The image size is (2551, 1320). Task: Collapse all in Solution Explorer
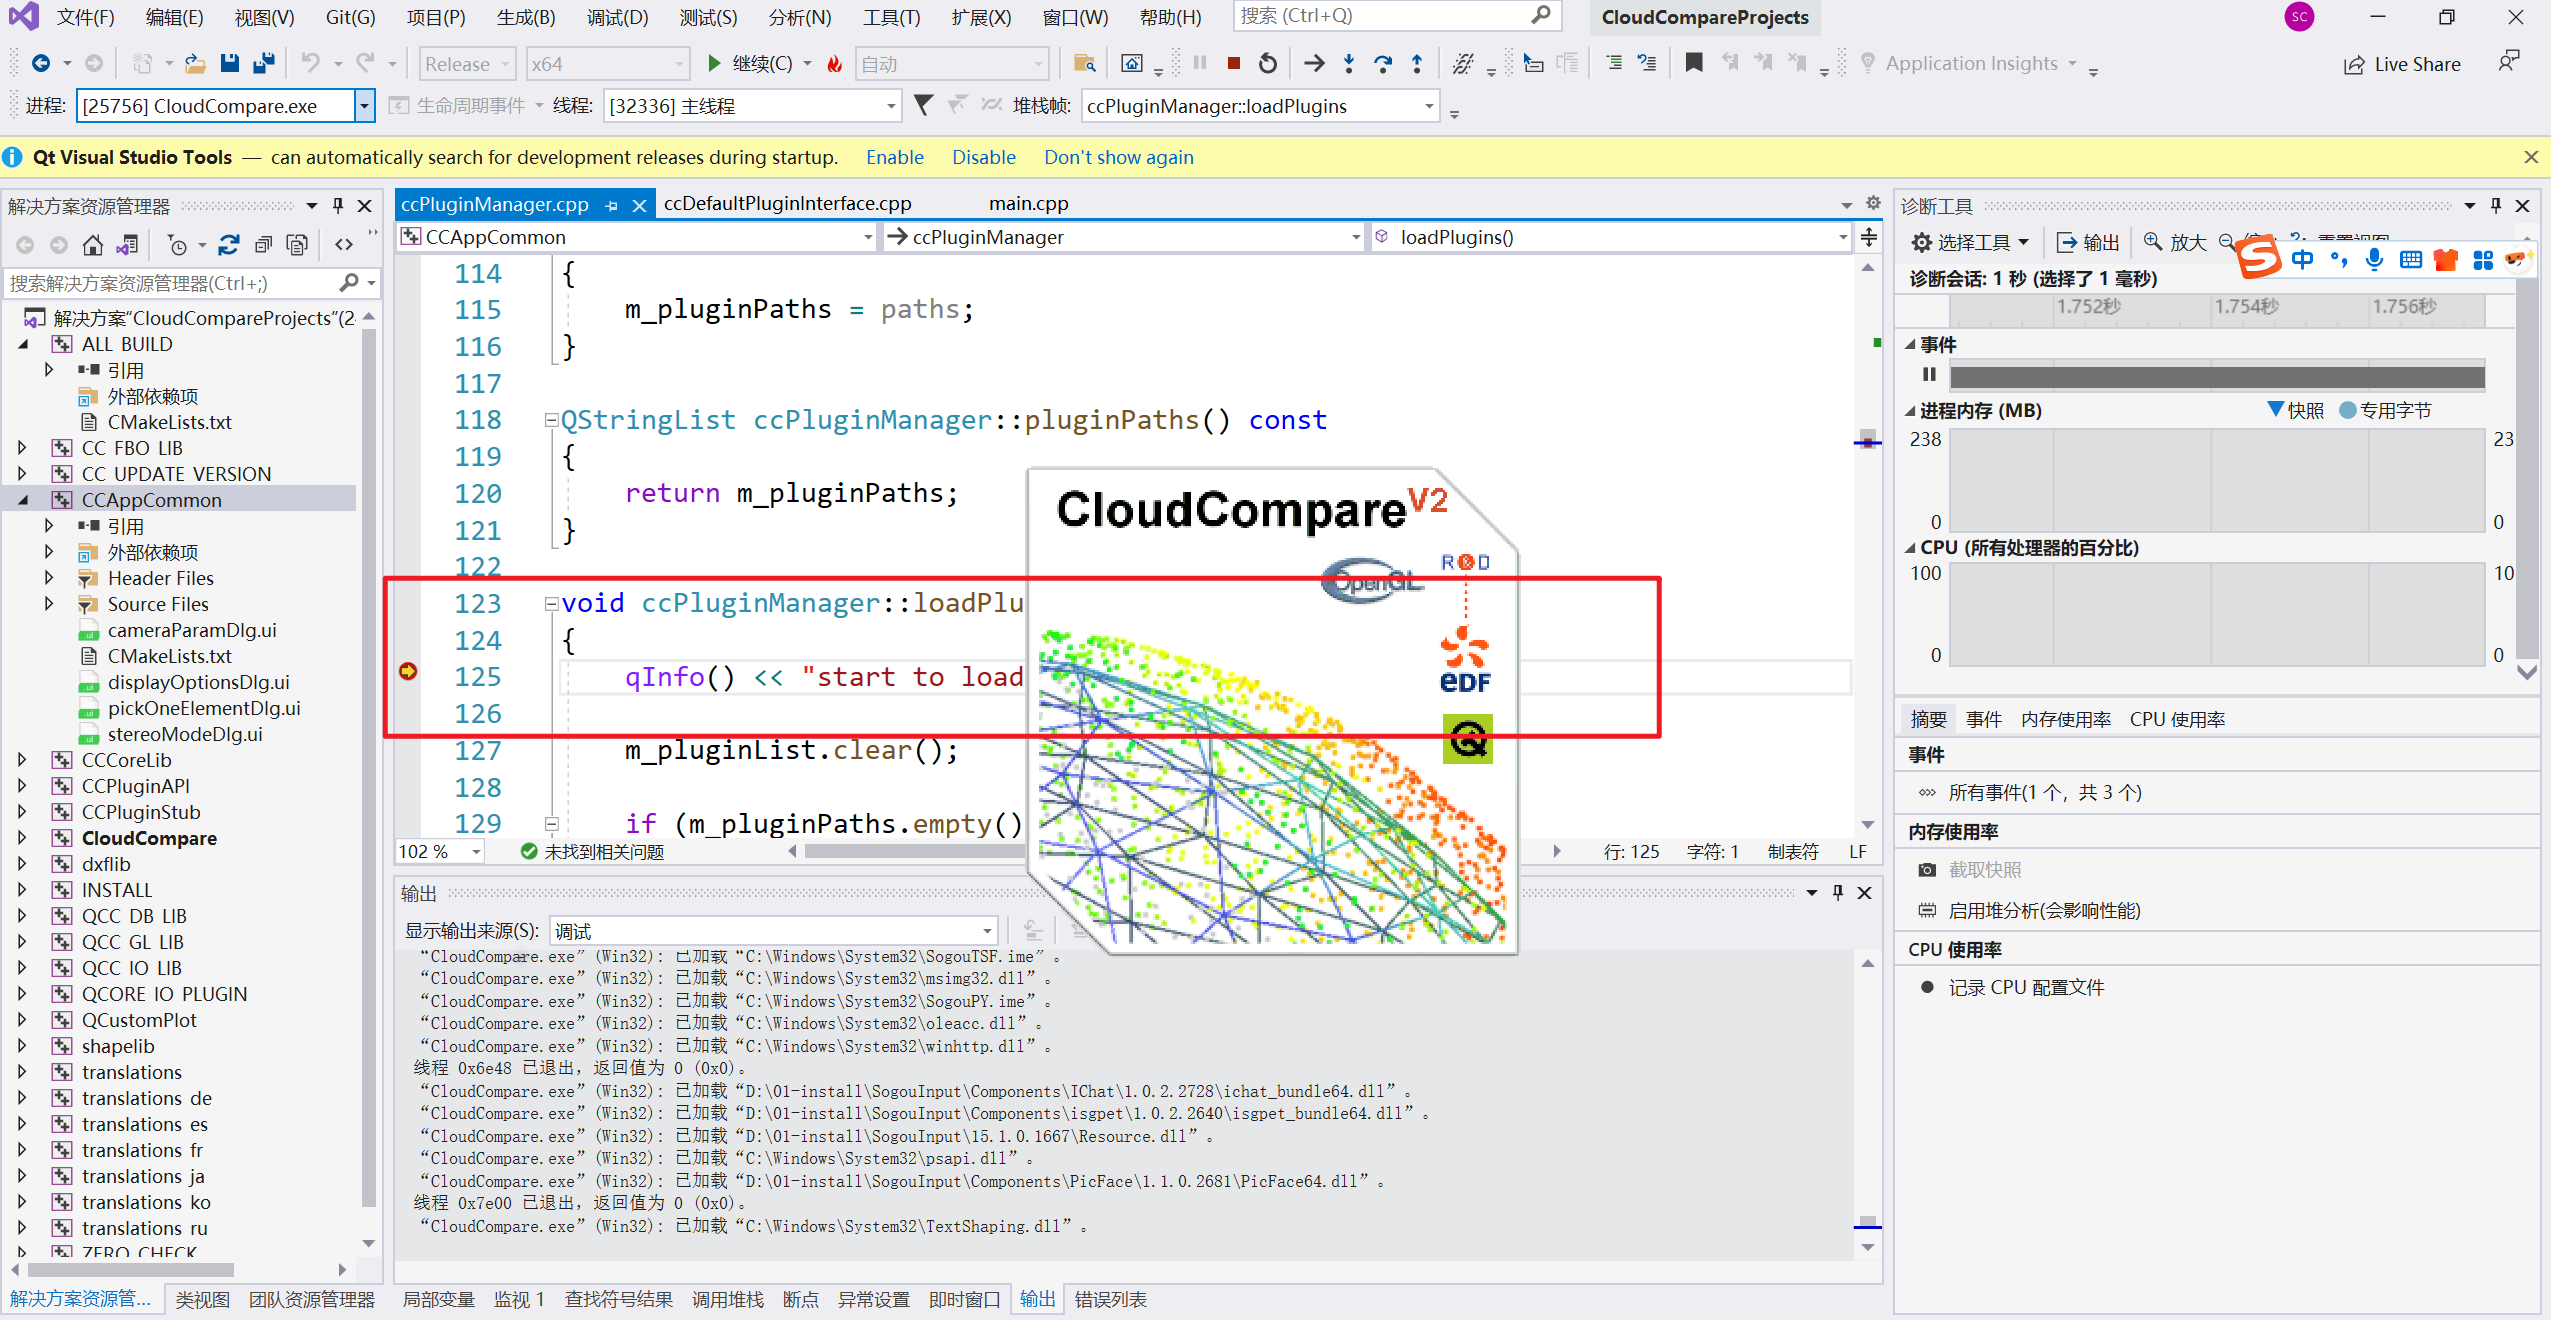(x=263, y=244)
